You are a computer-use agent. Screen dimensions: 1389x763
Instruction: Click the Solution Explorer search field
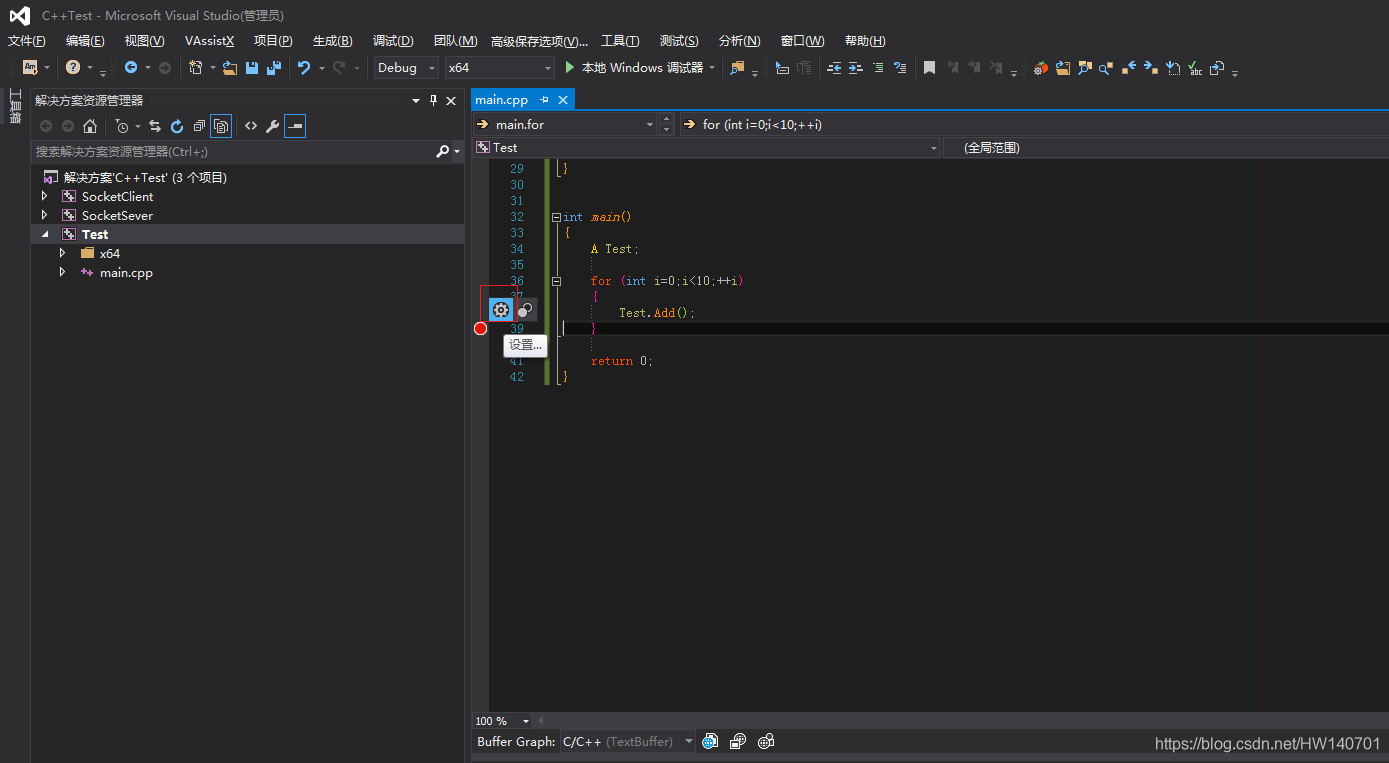[x=233, y=151]
